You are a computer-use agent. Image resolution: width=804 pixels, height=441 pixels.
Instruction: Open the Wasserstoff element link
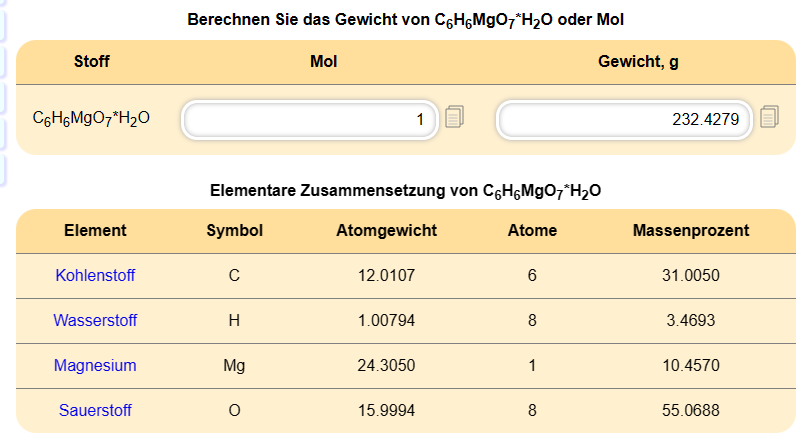[95, 320]
